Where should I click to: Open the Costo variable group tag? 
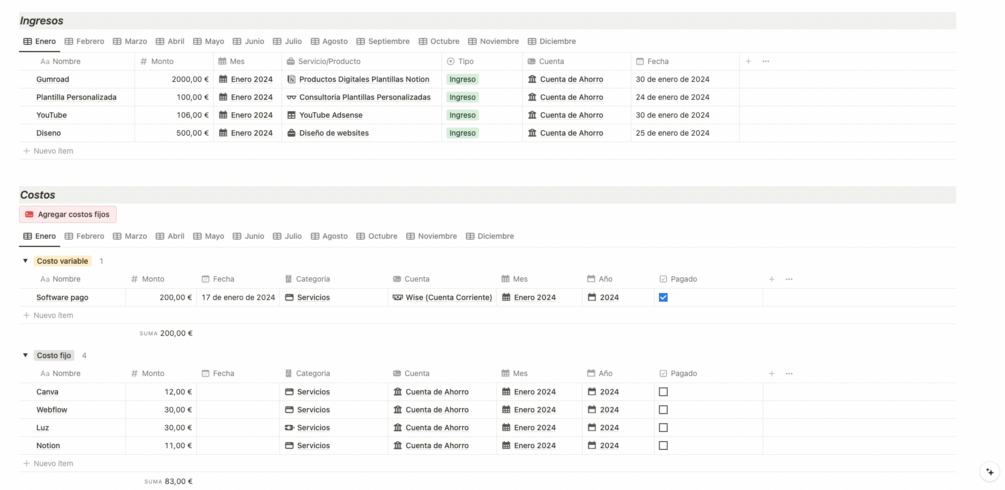pos(63,261)
